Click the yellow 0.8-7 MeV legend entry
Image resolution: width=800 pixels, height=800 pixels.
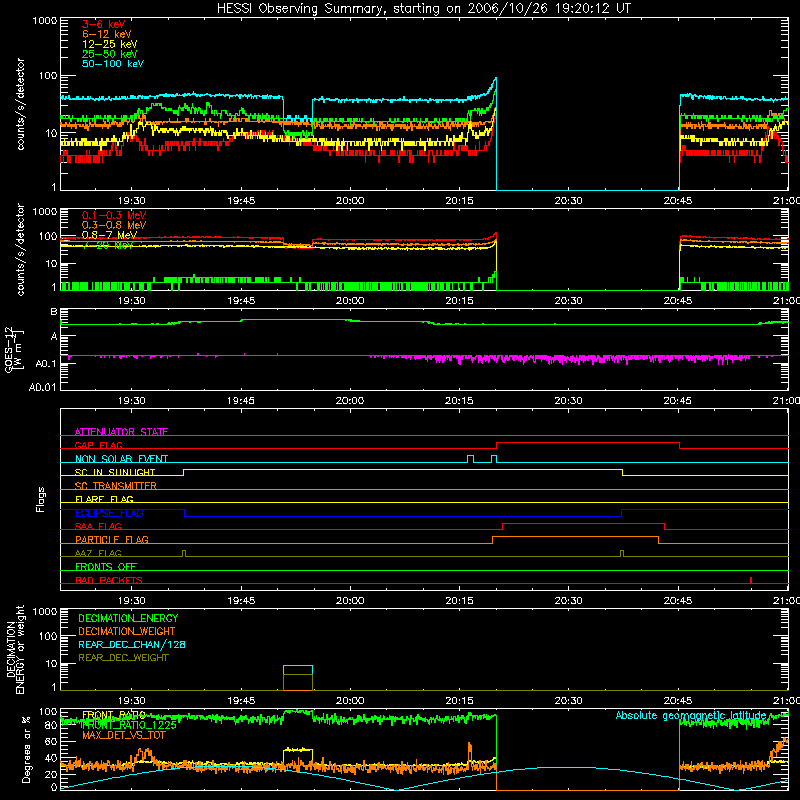click(109, 235)
